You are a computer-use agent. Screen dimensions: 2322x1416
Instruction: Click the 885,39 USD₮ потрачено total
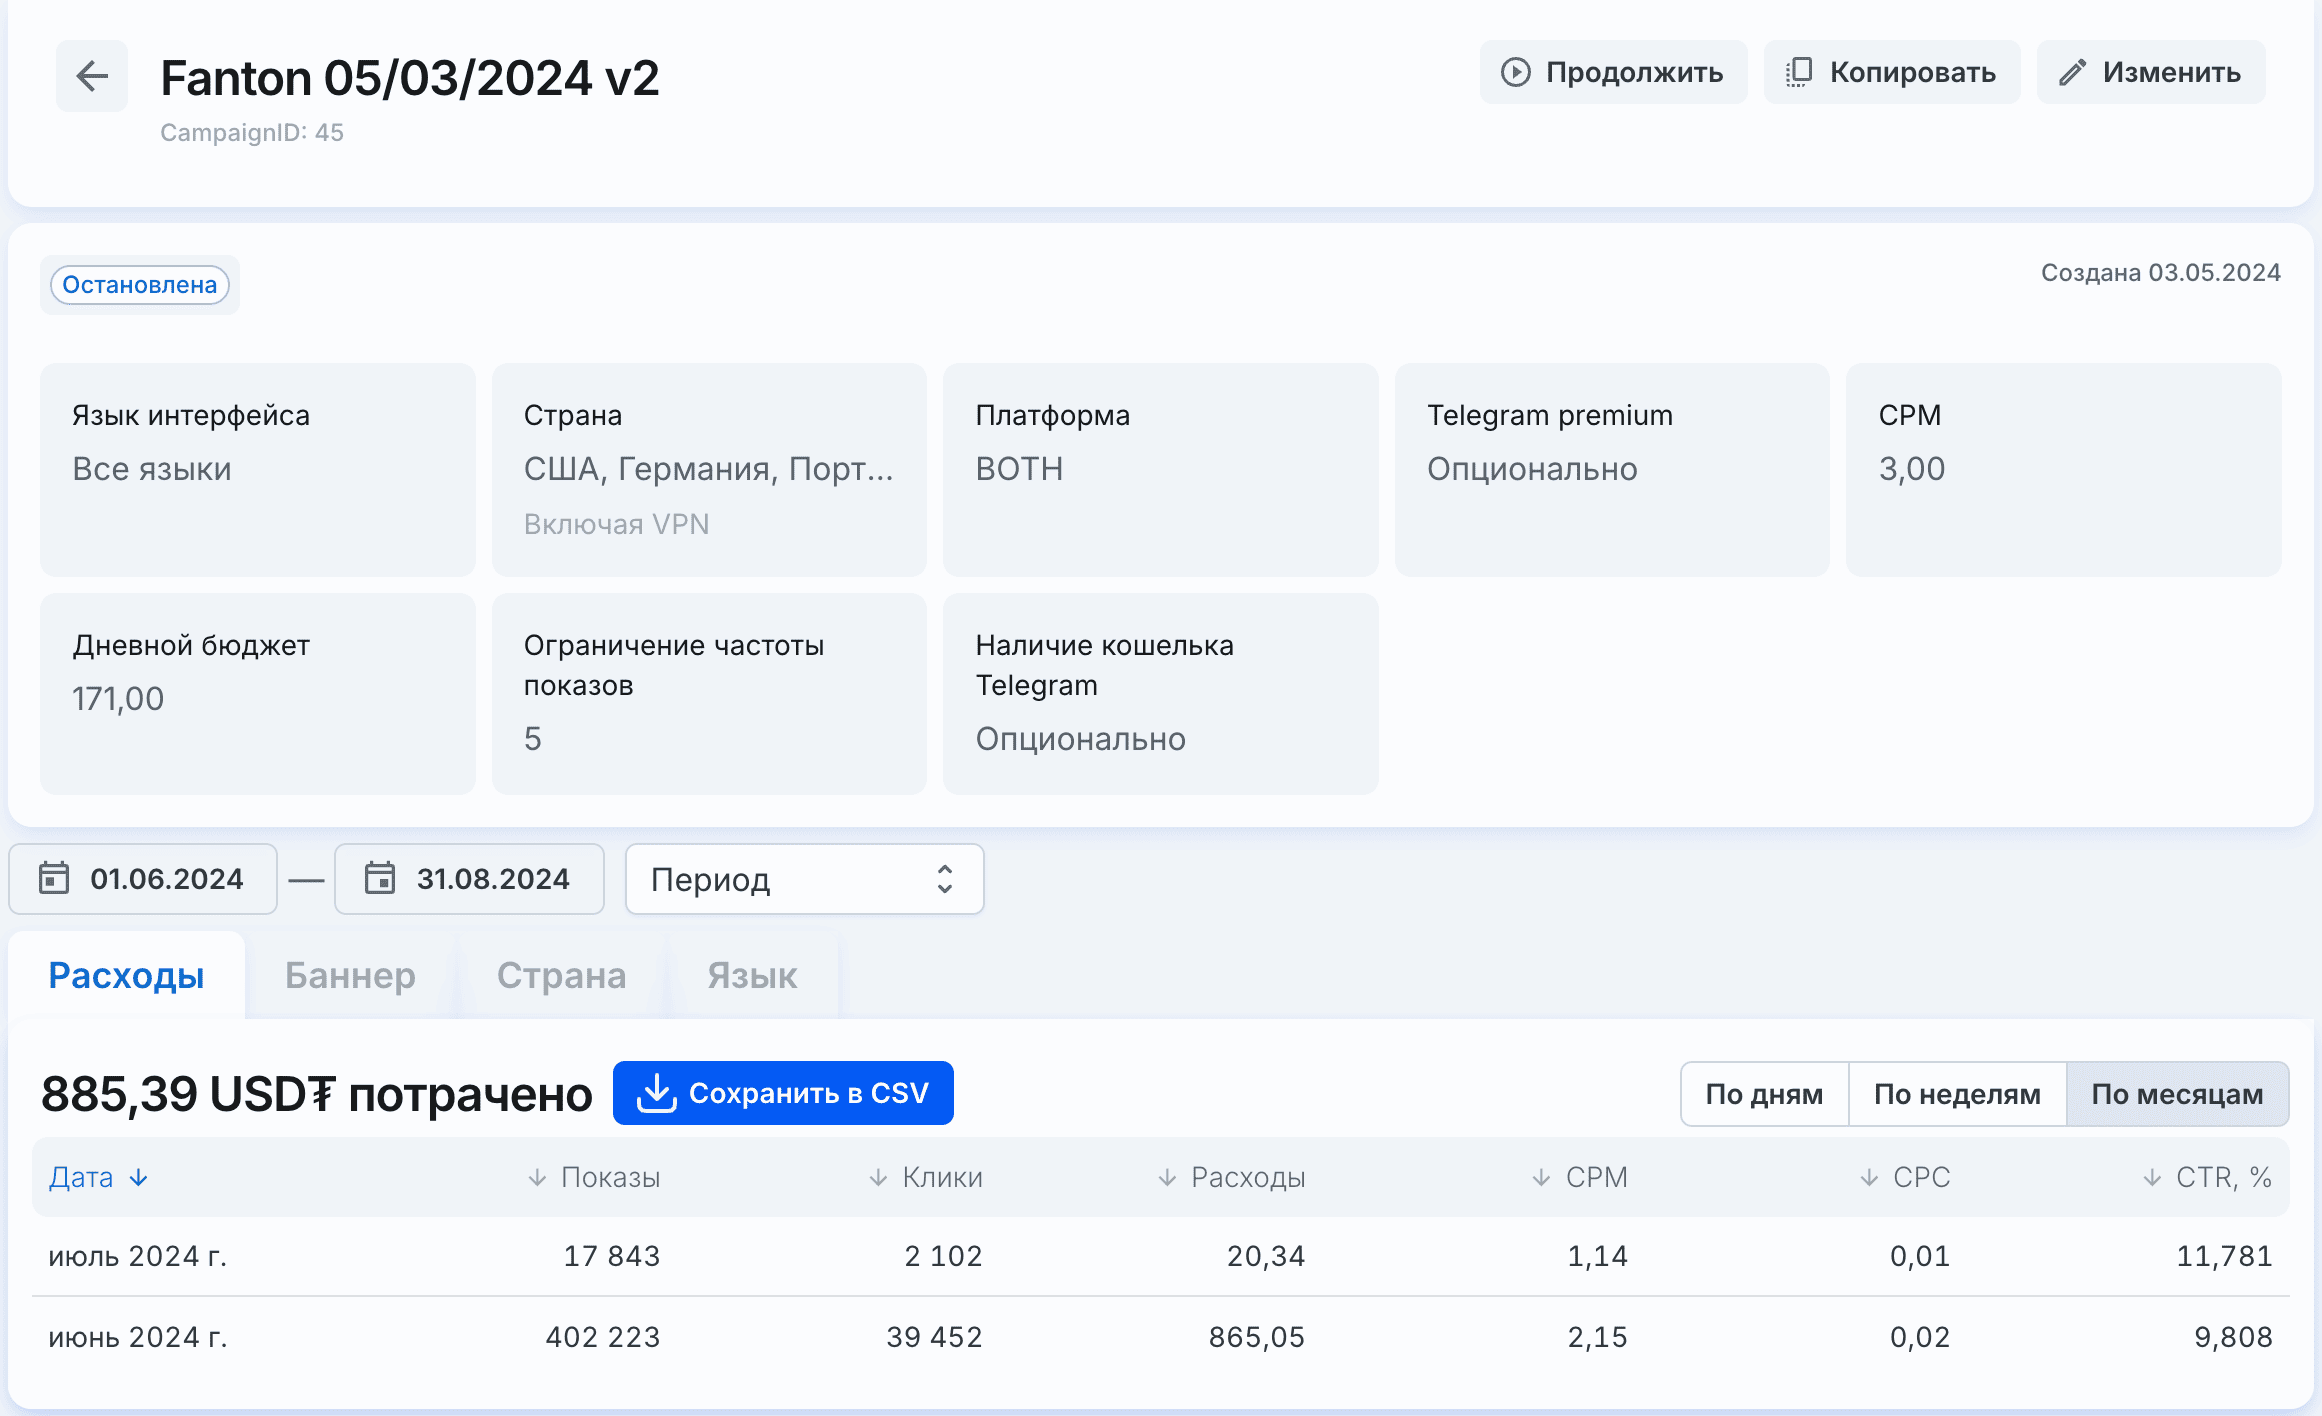click(x=317, y=1094)
